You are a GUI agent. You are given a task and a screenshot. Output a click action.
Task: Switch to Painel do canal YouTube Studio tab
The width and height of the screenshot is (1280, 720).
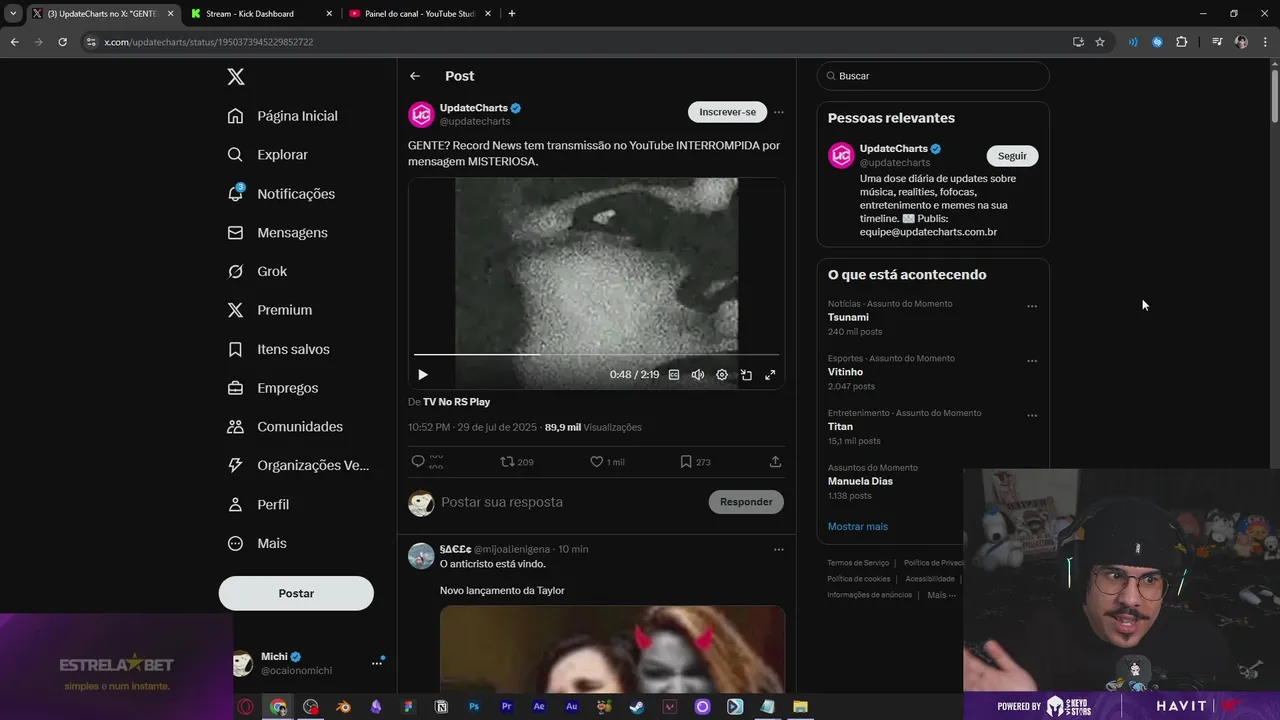point(418,14)
